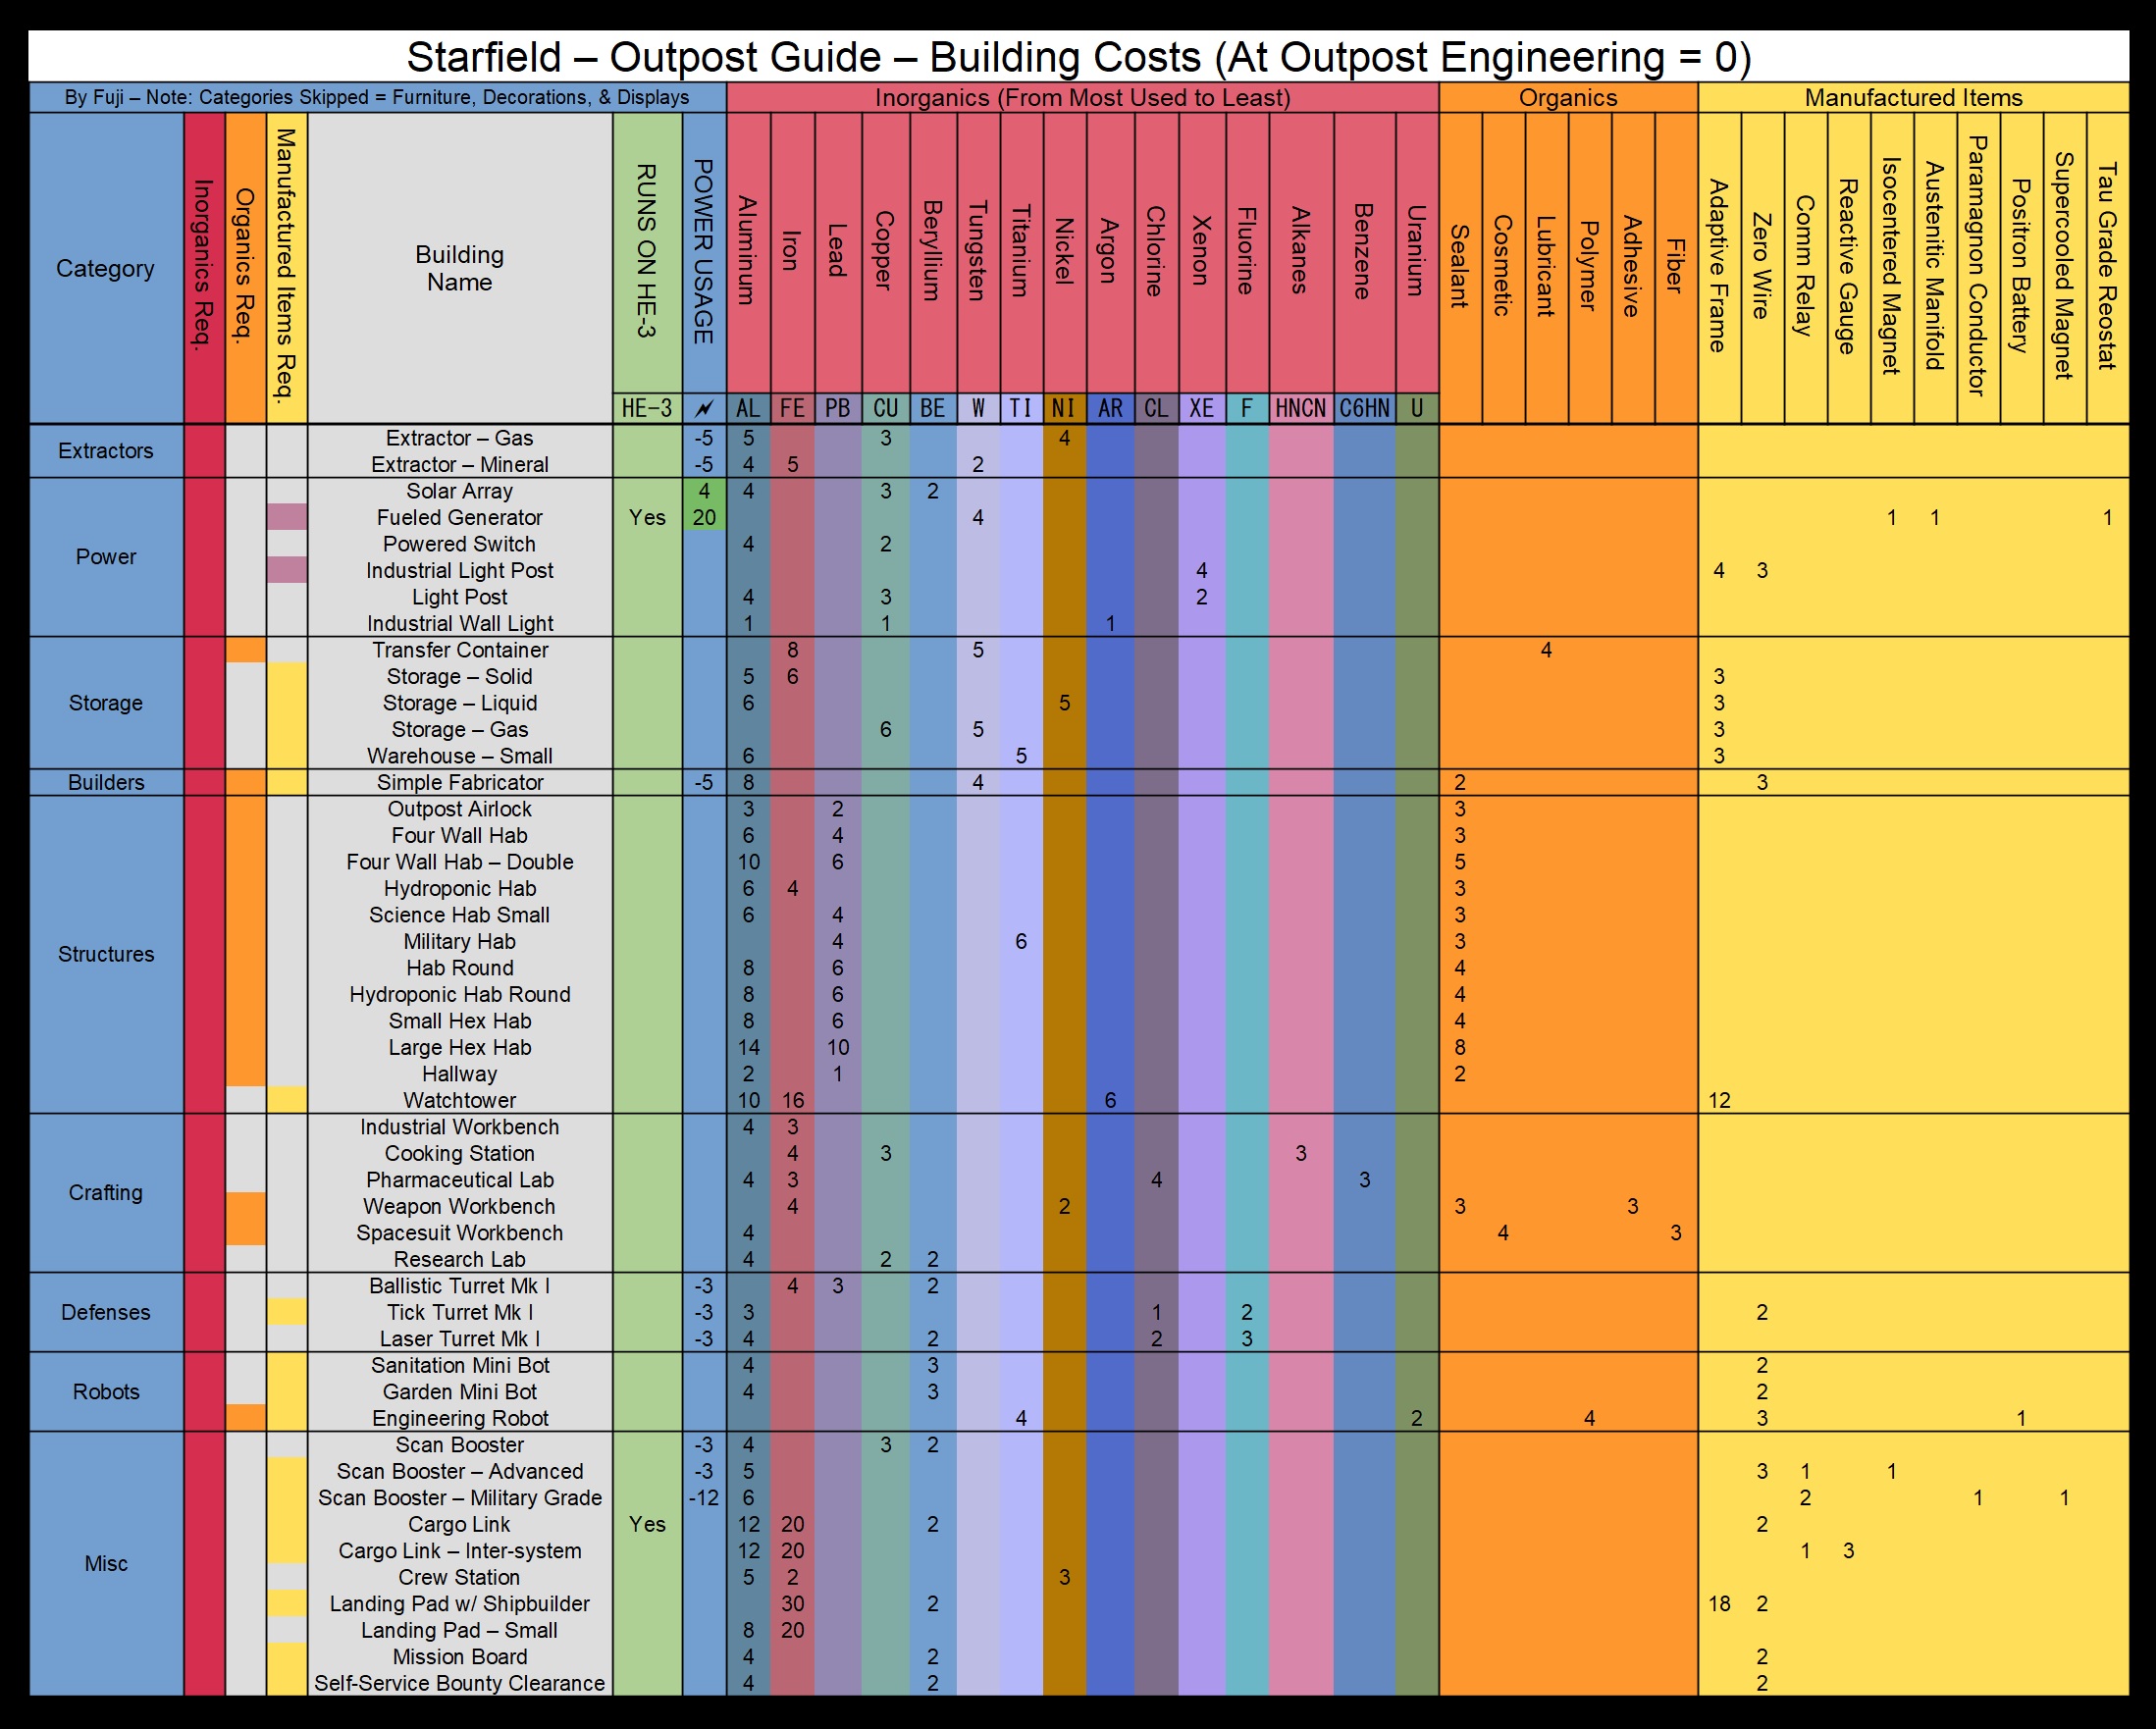Click the power usage lightning bolt icon
2156x1729 pixels.
point(704,408)
